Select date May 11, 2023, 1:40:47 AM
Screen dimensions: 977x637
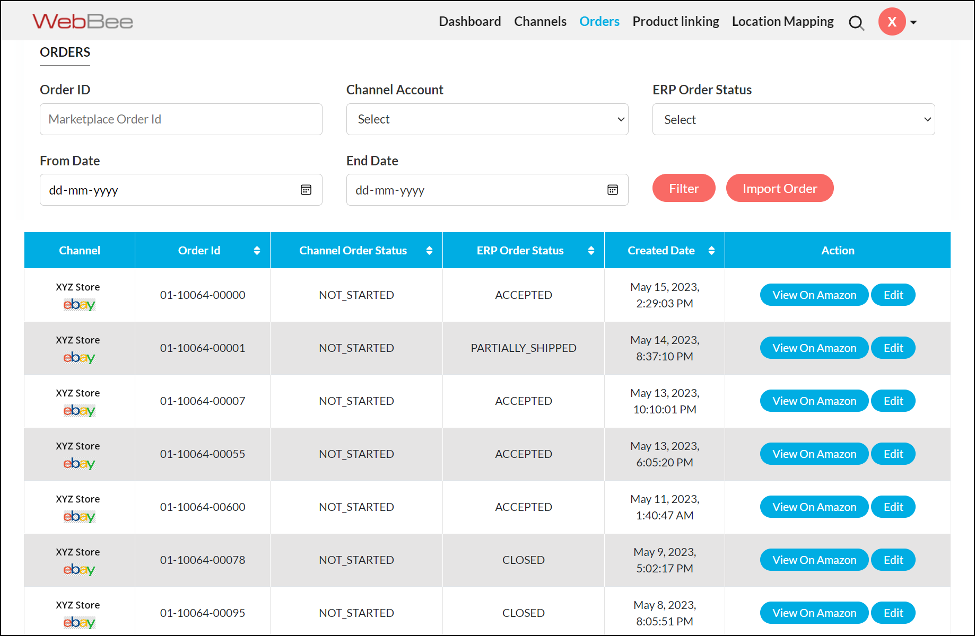click(664, 507)
